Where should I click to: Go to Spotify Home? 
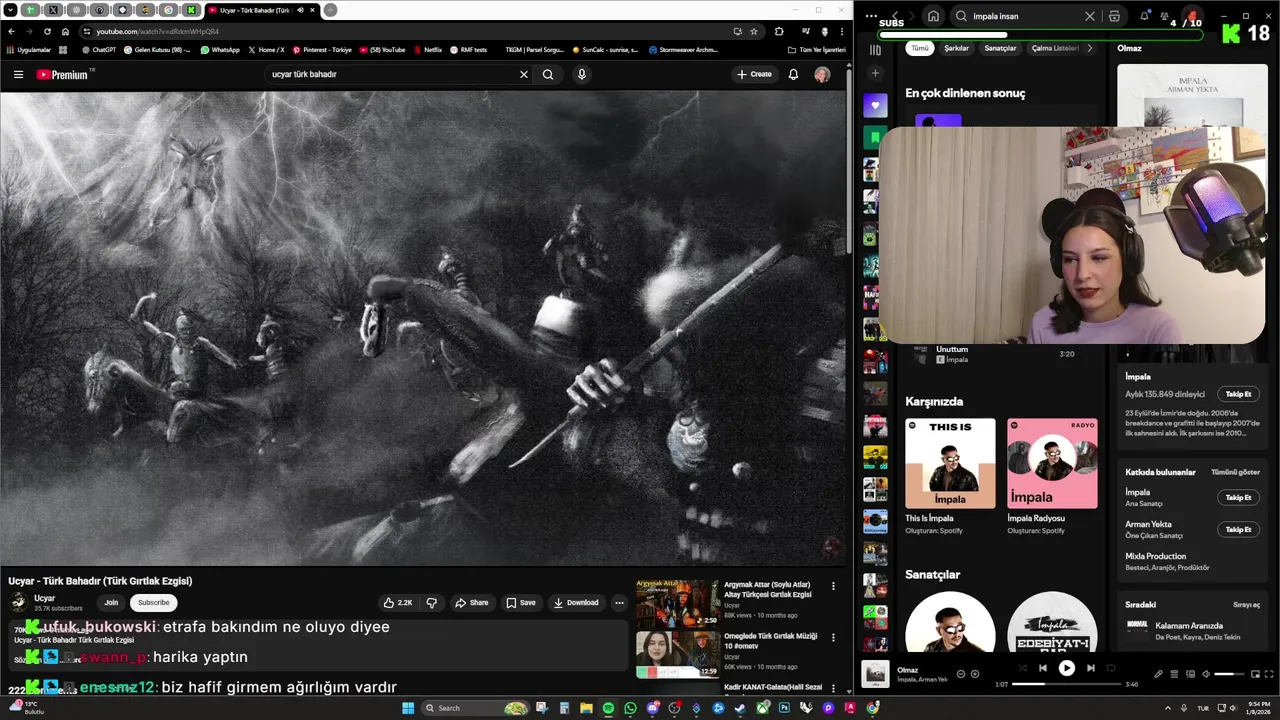click(x=933, y=16)
